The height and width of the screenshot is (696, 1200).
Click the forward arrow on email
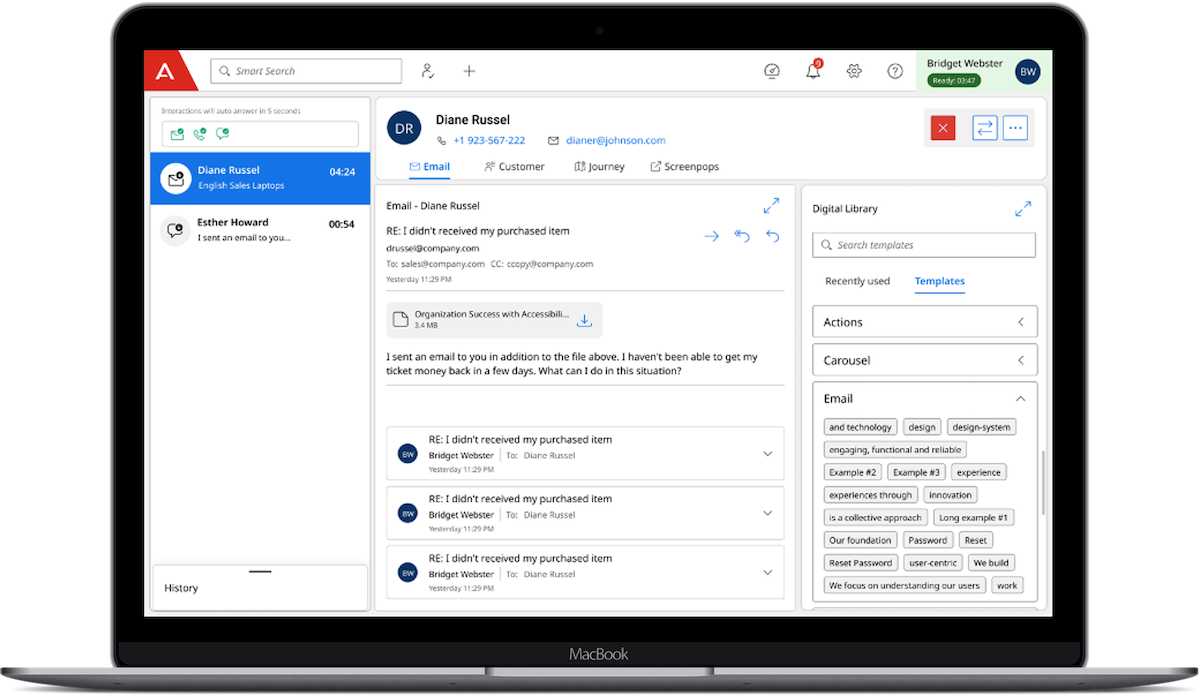click(711, 236)
